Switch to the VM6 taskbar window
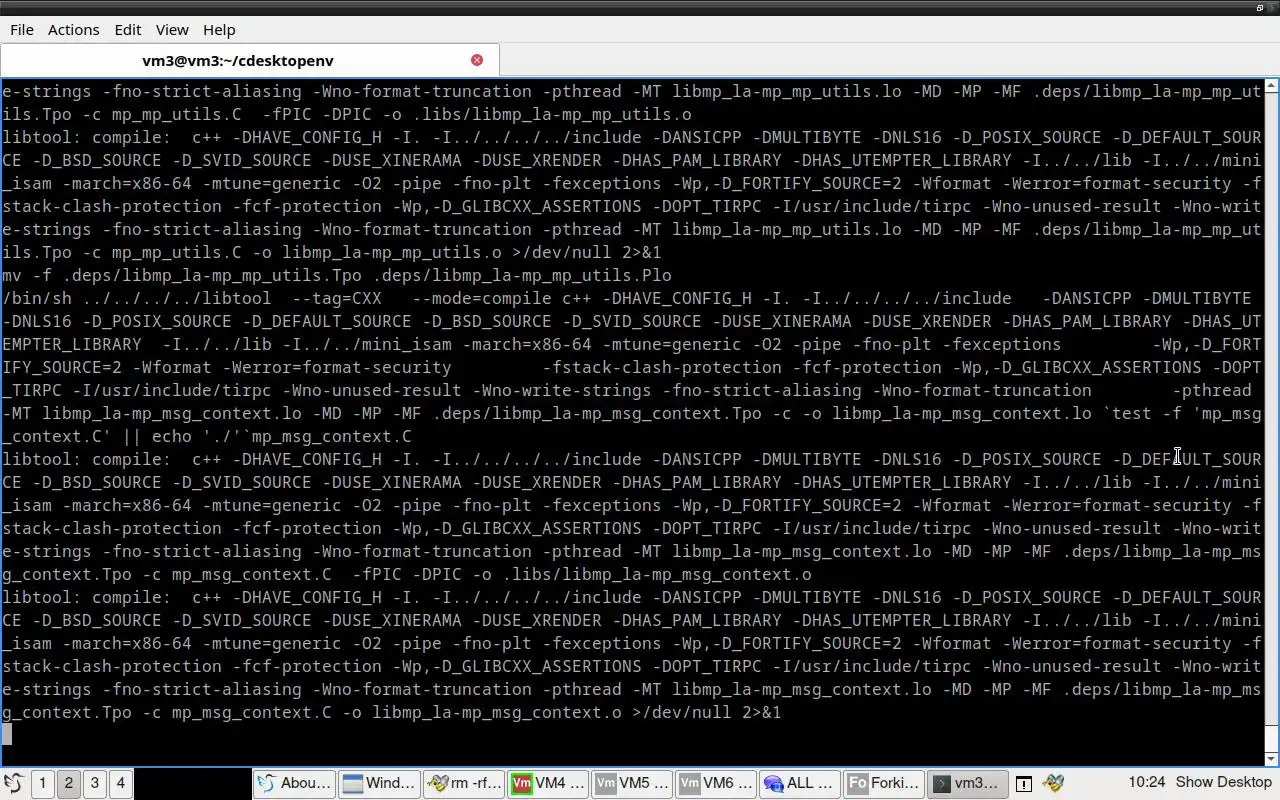The width and height of the screenshot is (1280, 800). pos(716,783)
